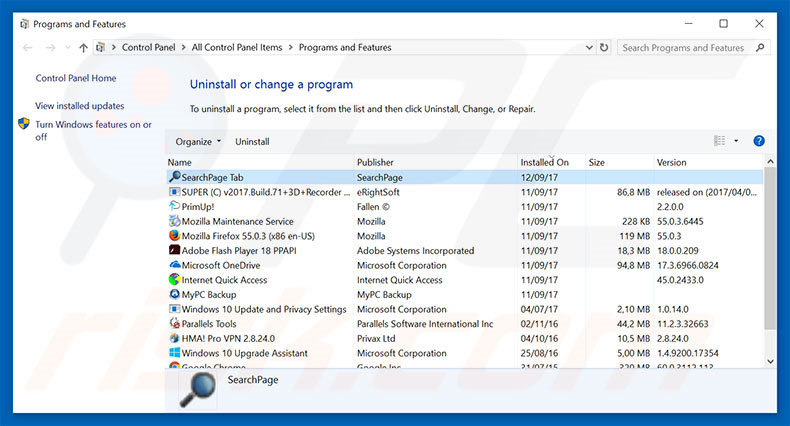Expand the view options dropdown arrow

(x=737, y=141)
